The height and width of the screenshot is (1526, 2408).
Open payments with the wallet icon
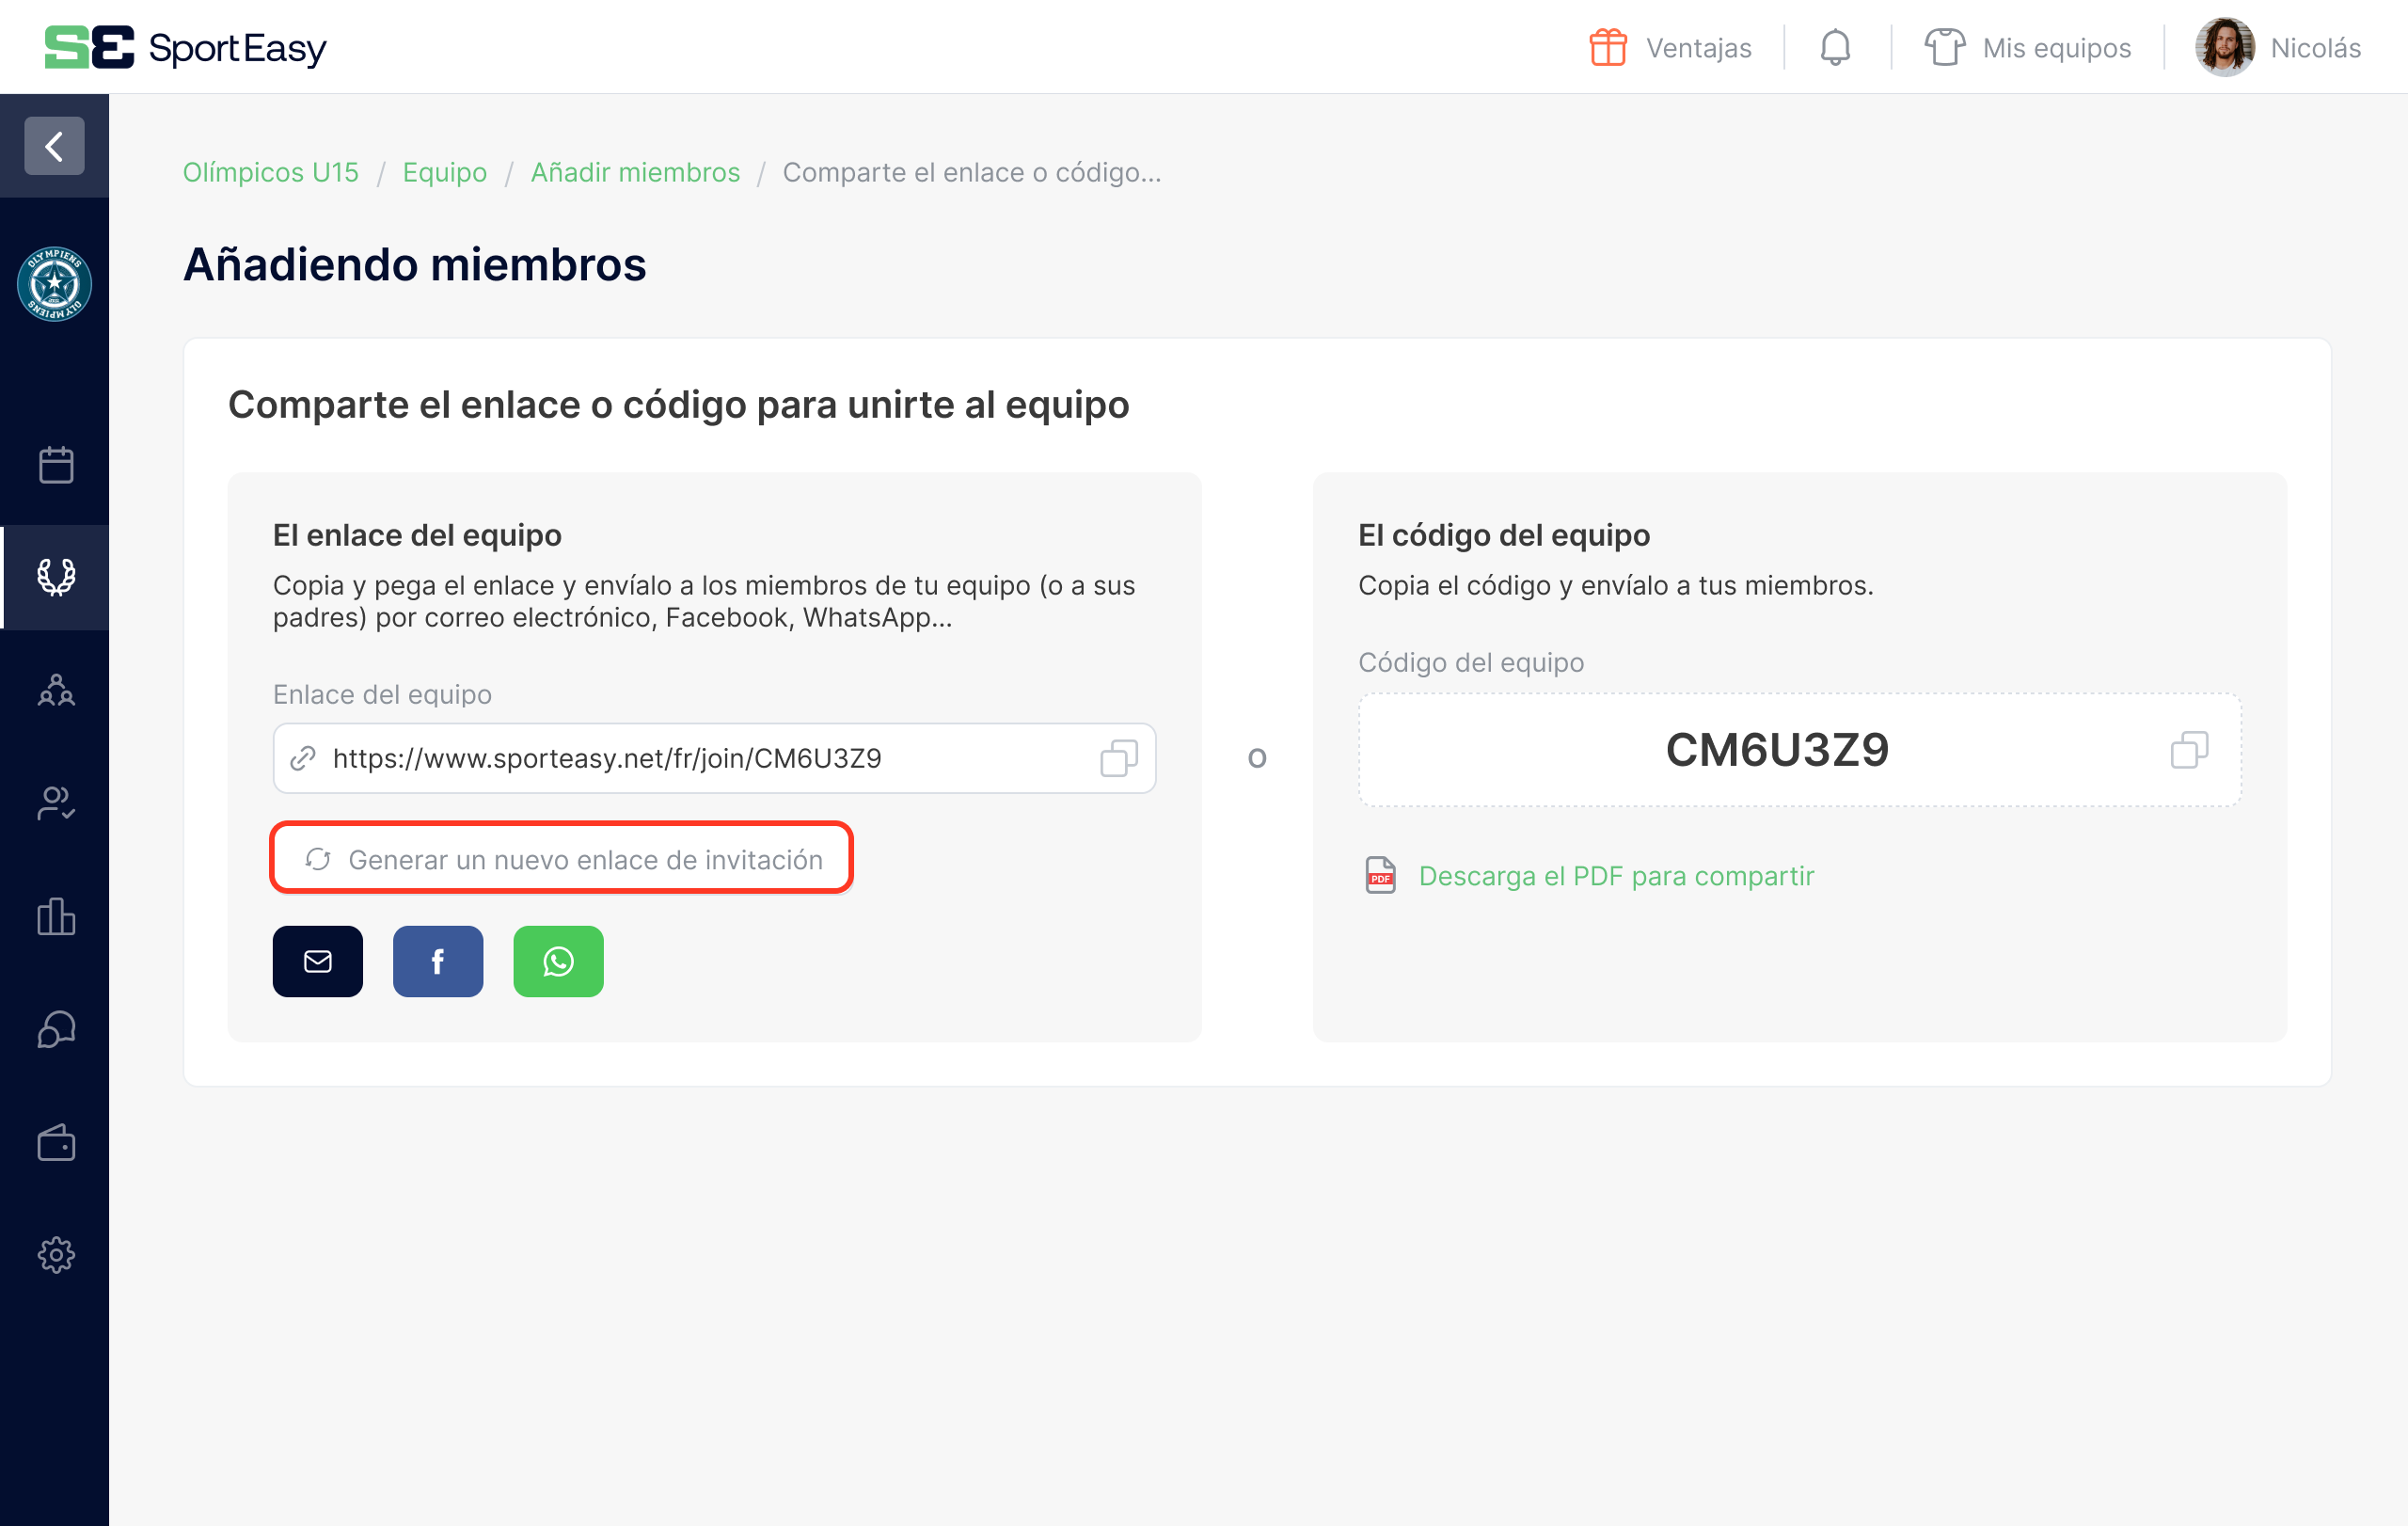click(x=55, y=1142)
